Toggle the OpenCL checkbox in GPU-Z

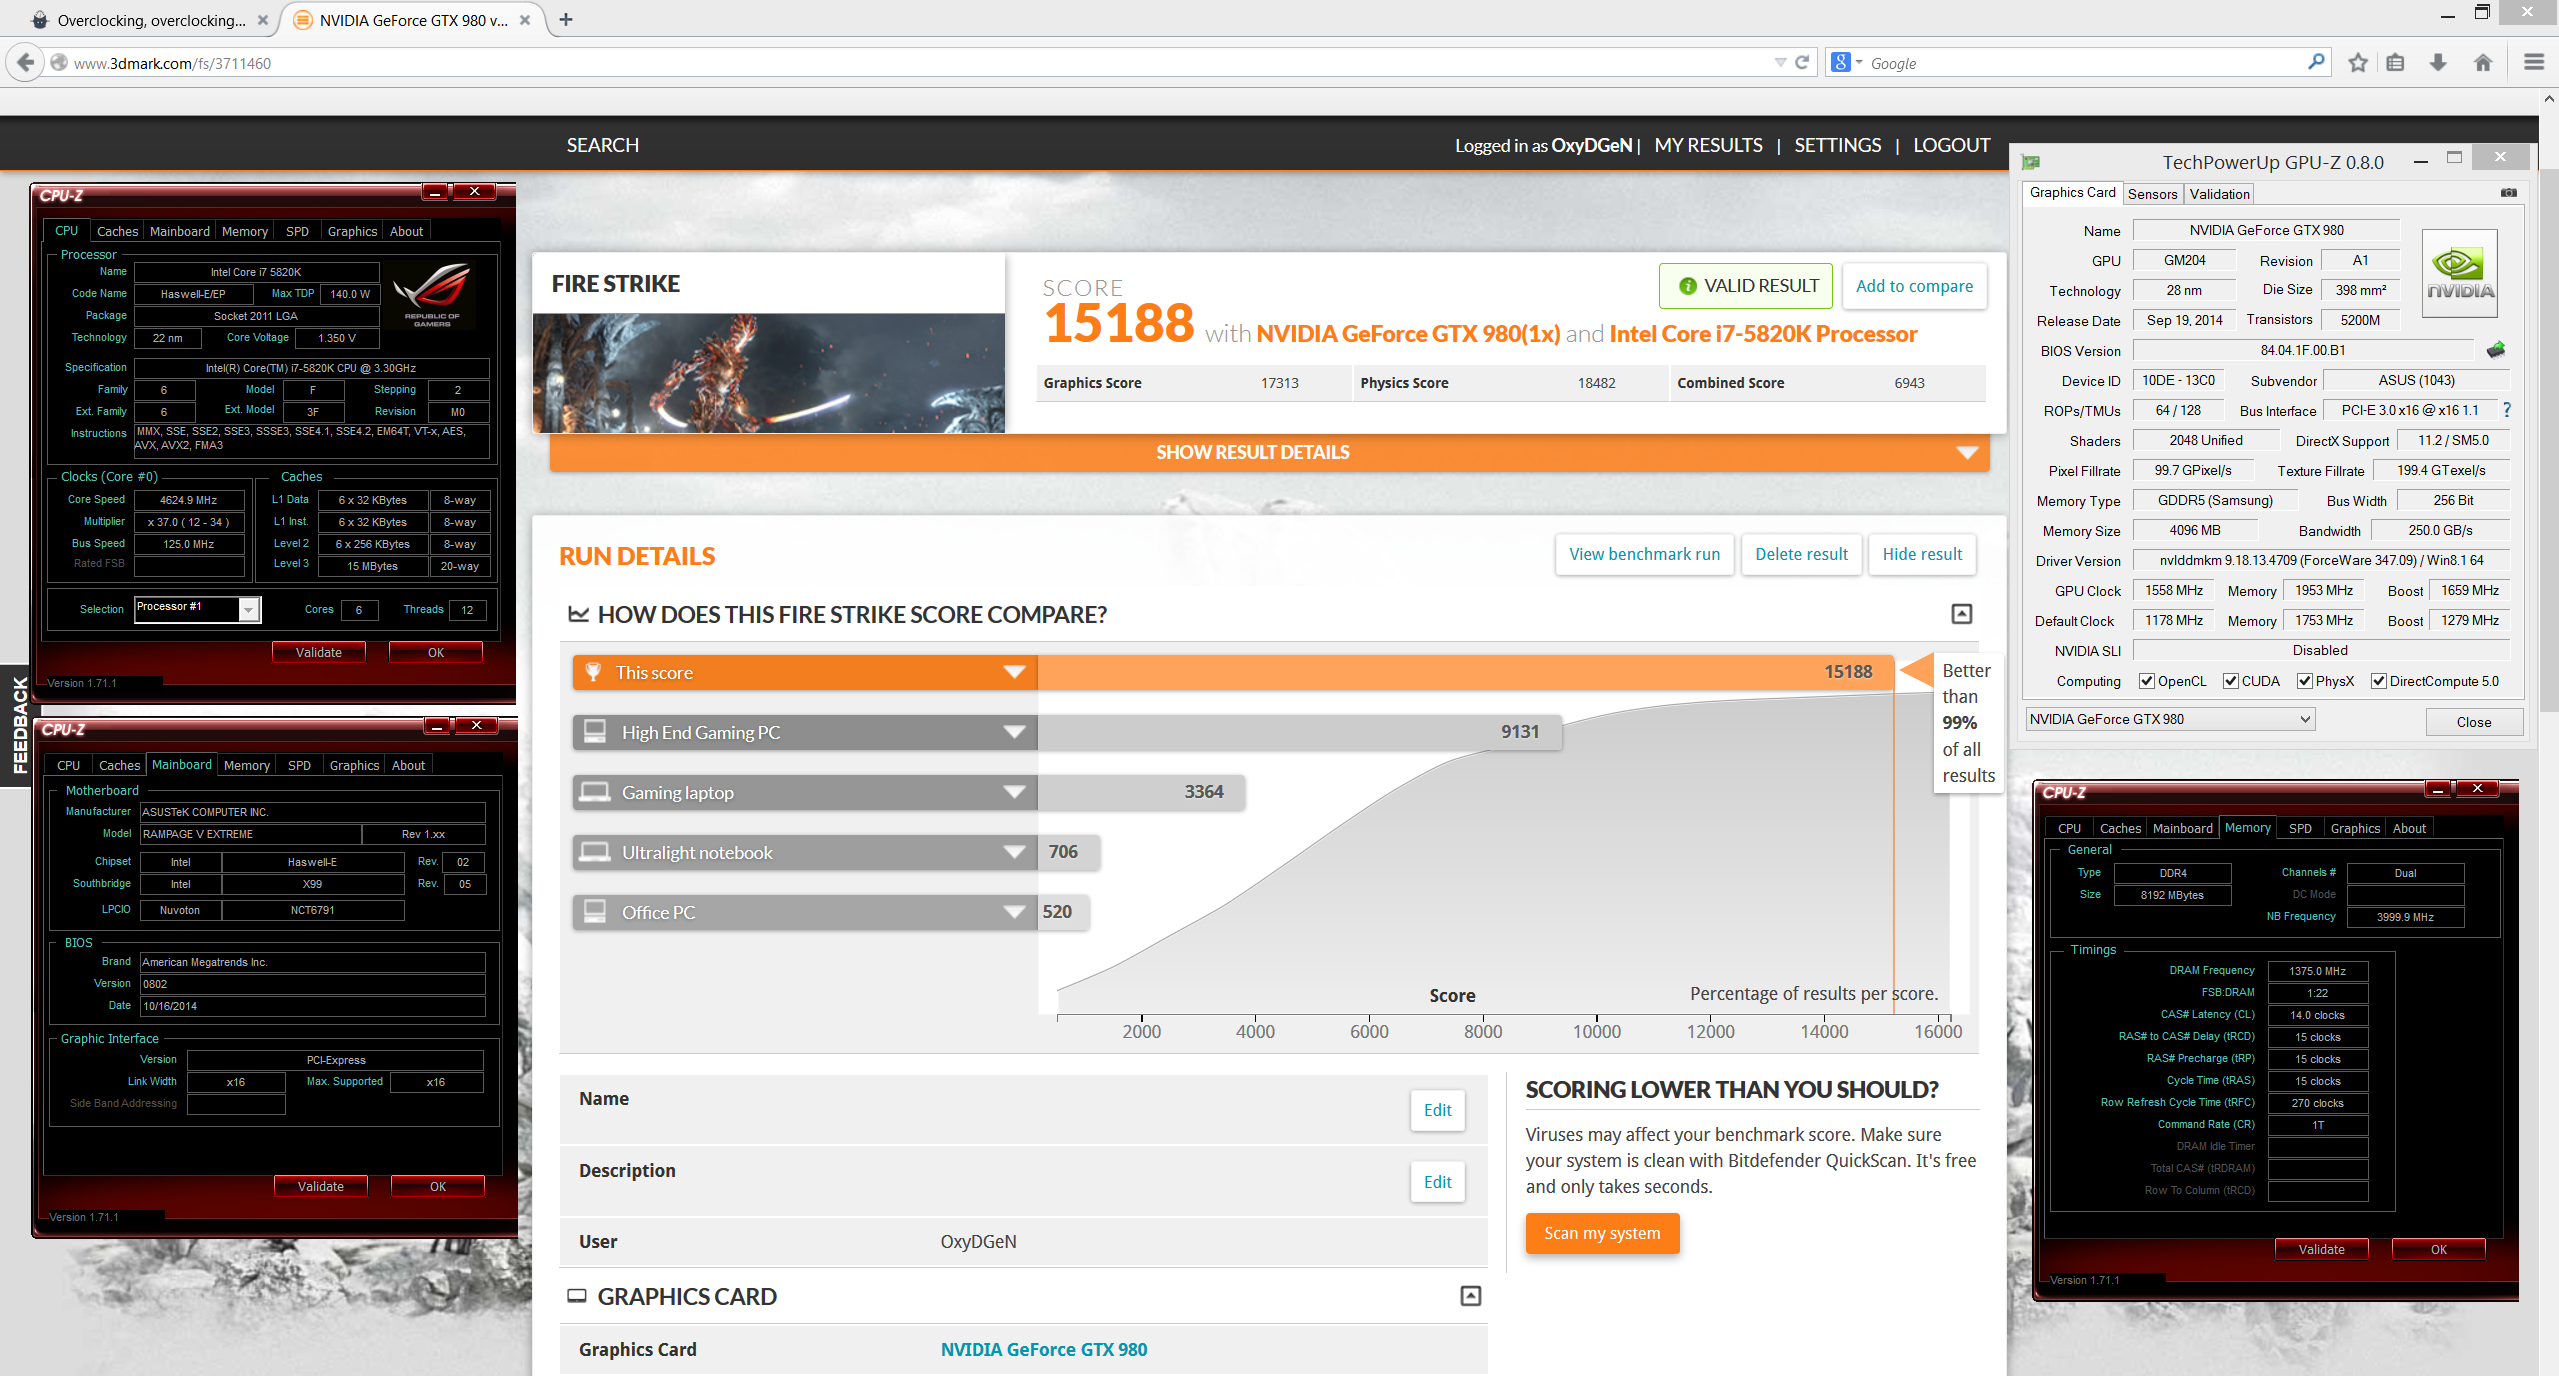(x=2147, y=681)
